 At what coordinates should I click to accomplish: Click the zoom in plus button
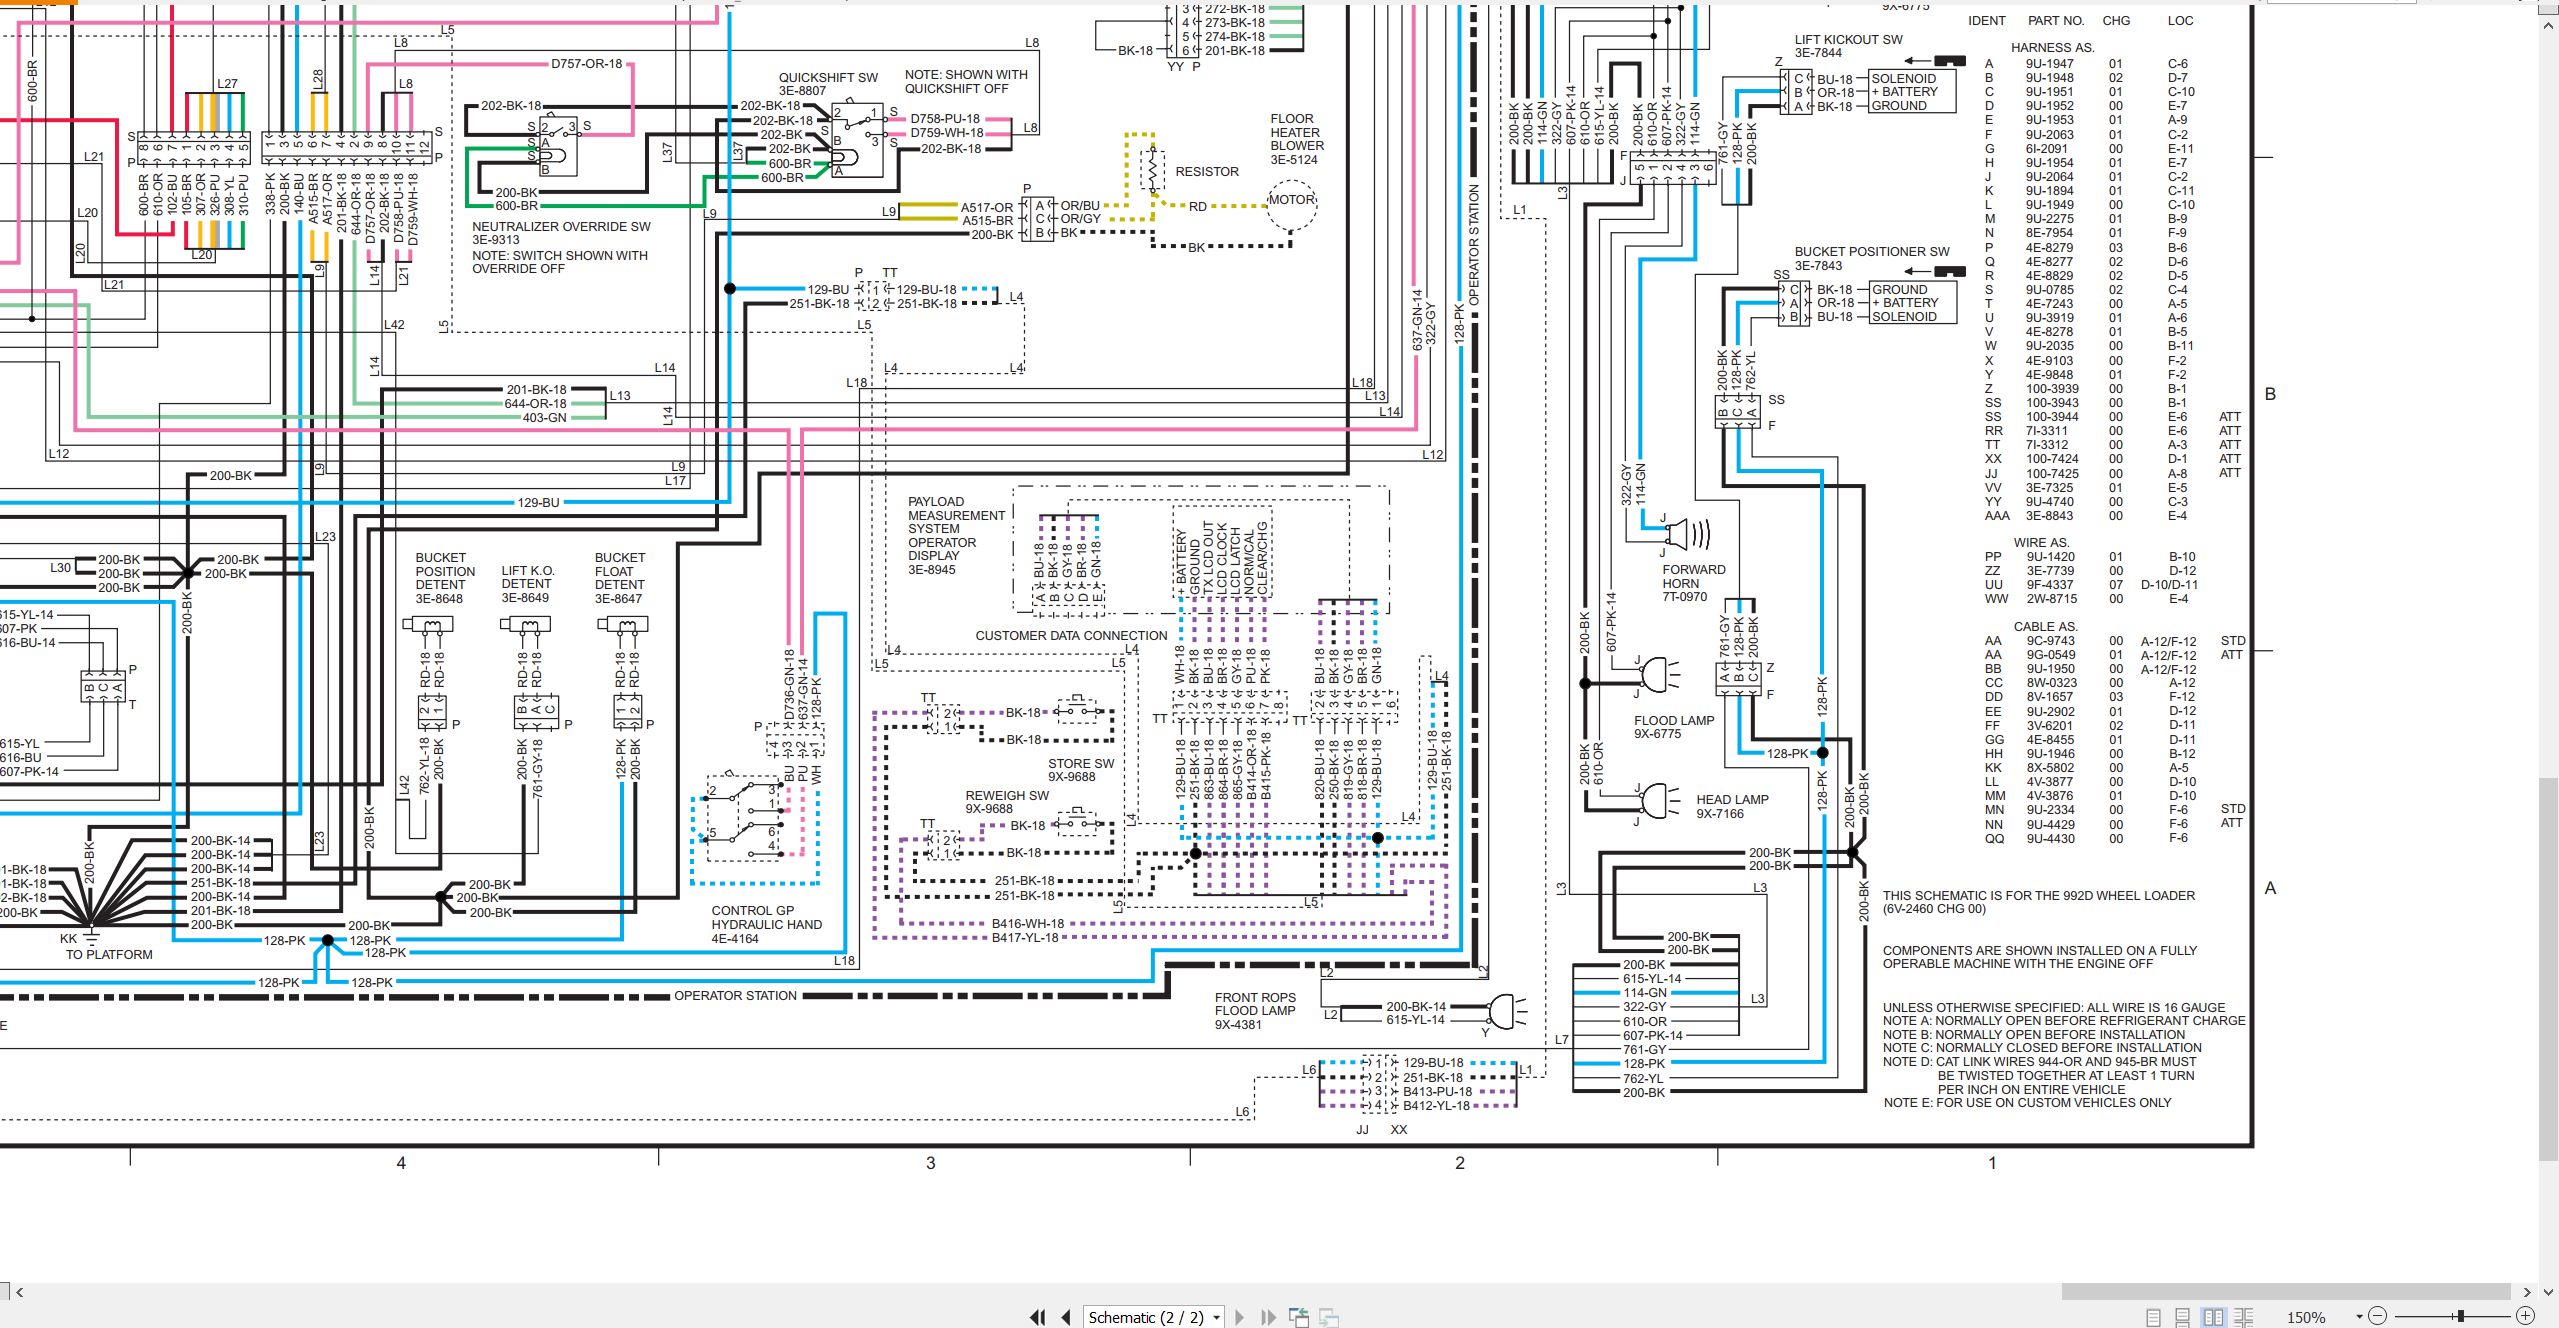click(2525, 1317)
